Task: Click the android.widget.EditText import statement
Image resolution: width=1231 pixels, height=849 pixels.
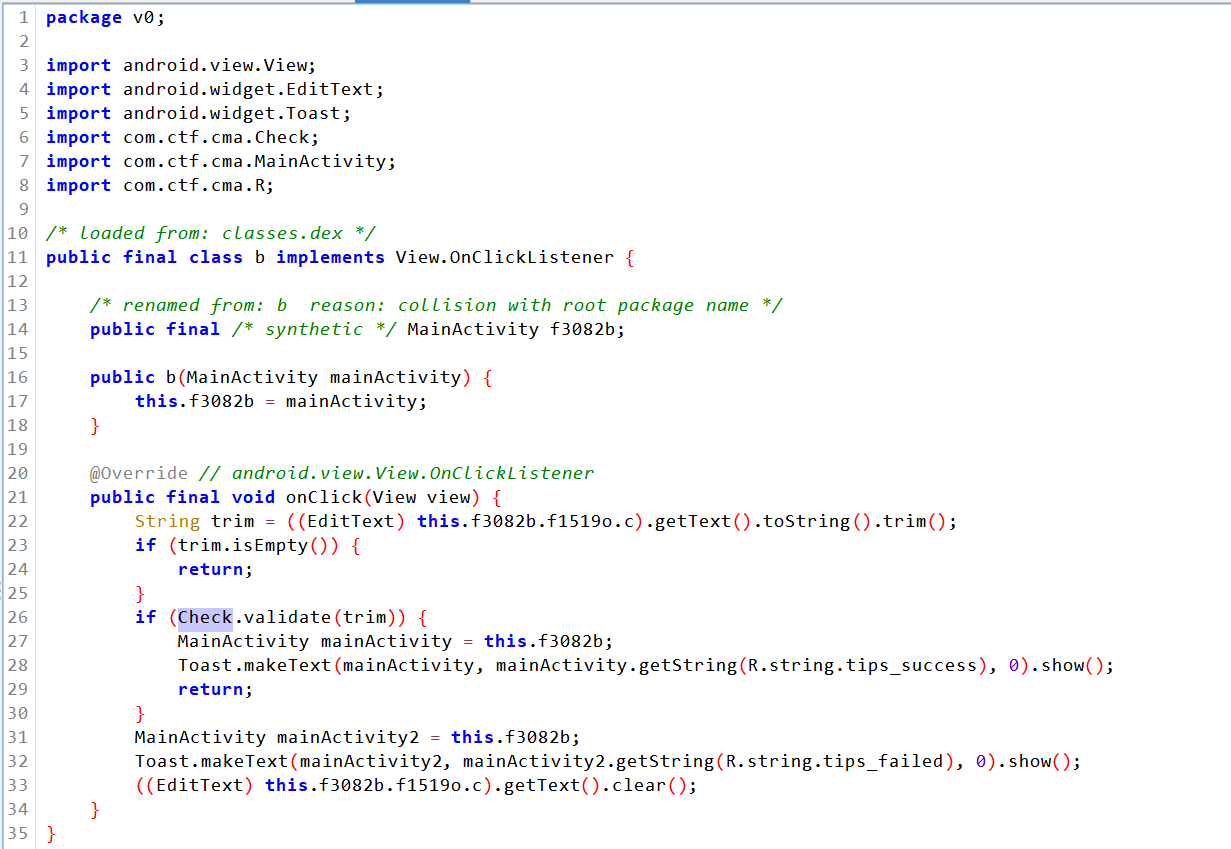Action: coord(253,89)
